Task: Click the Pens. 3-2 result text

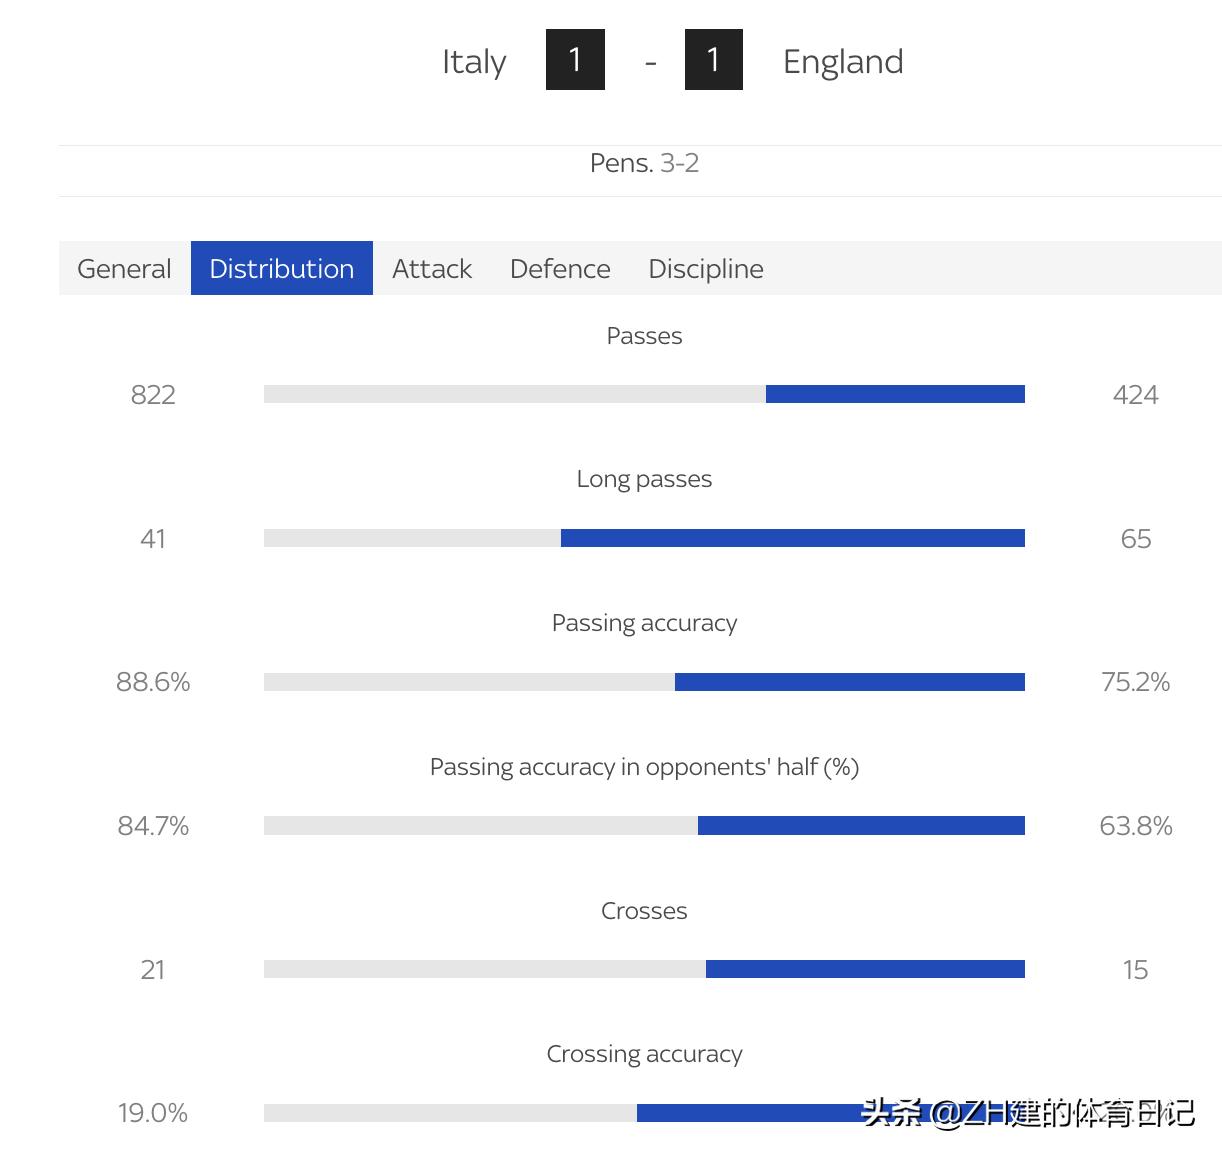Action: (x=644, y=163)
